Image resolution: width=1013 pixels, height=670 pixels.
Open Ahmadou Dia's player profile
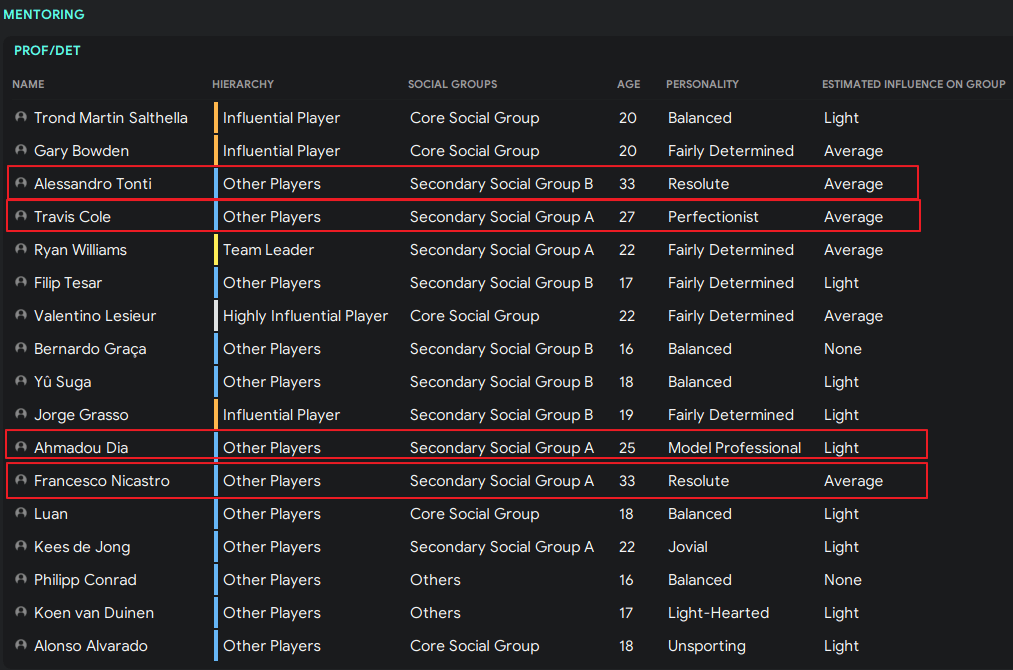pyautogui.click(x=81, y=447)
